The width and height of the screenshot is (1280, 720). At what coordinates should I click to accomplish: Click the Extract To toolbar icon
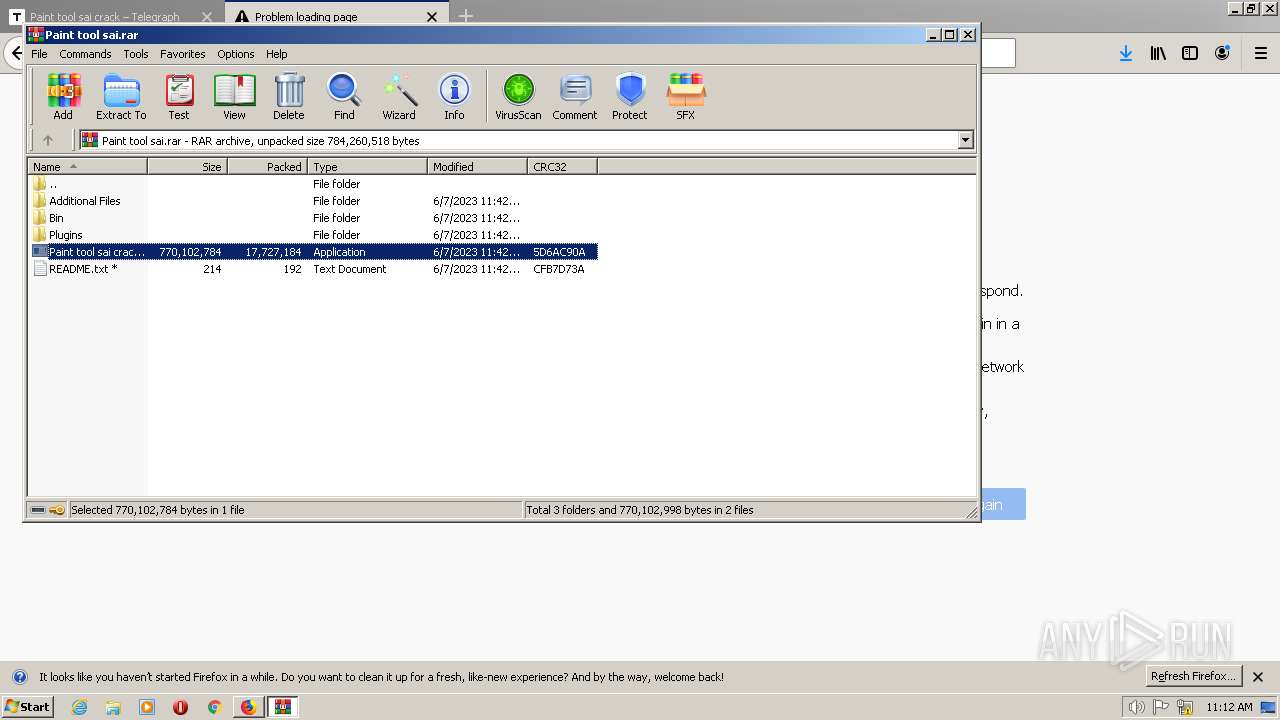(x=121, y=97)
